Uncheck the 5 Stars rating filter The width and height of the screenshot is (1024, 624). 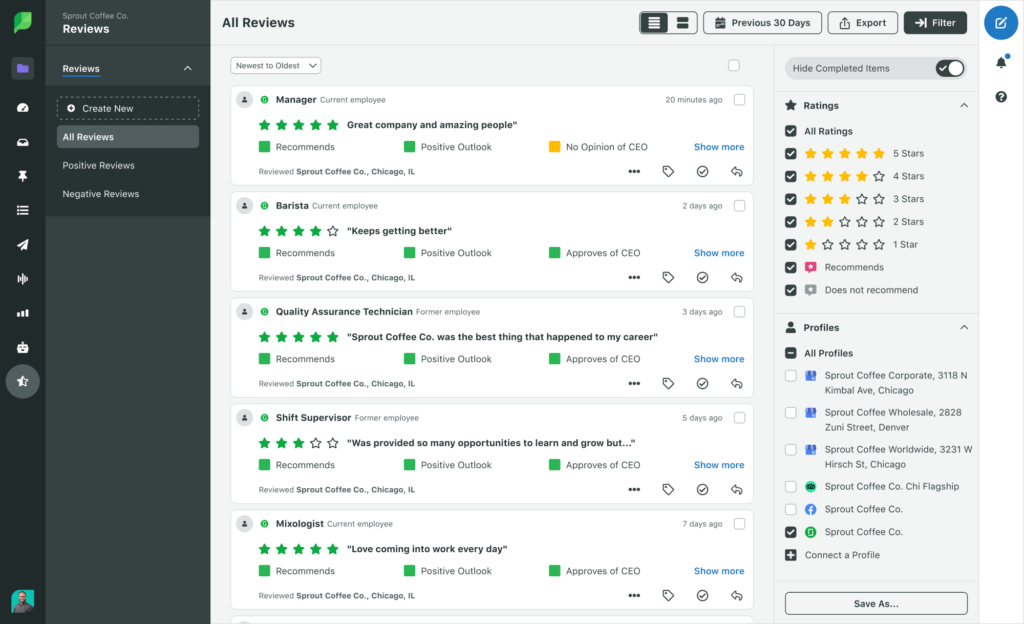[x=791, y=153]
